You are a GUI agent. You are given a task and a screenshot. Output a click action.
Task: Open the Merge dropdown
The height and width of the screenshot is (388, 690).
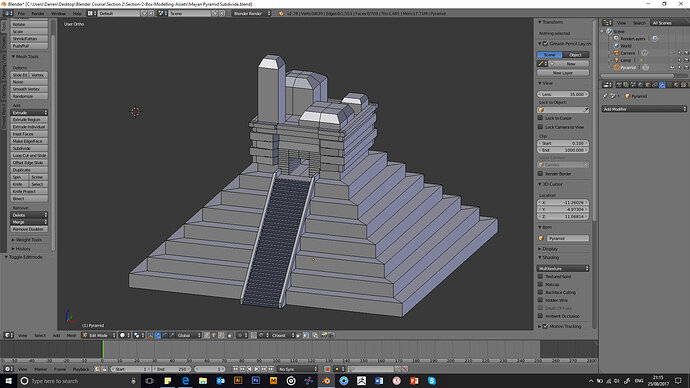tap(29, 222)
